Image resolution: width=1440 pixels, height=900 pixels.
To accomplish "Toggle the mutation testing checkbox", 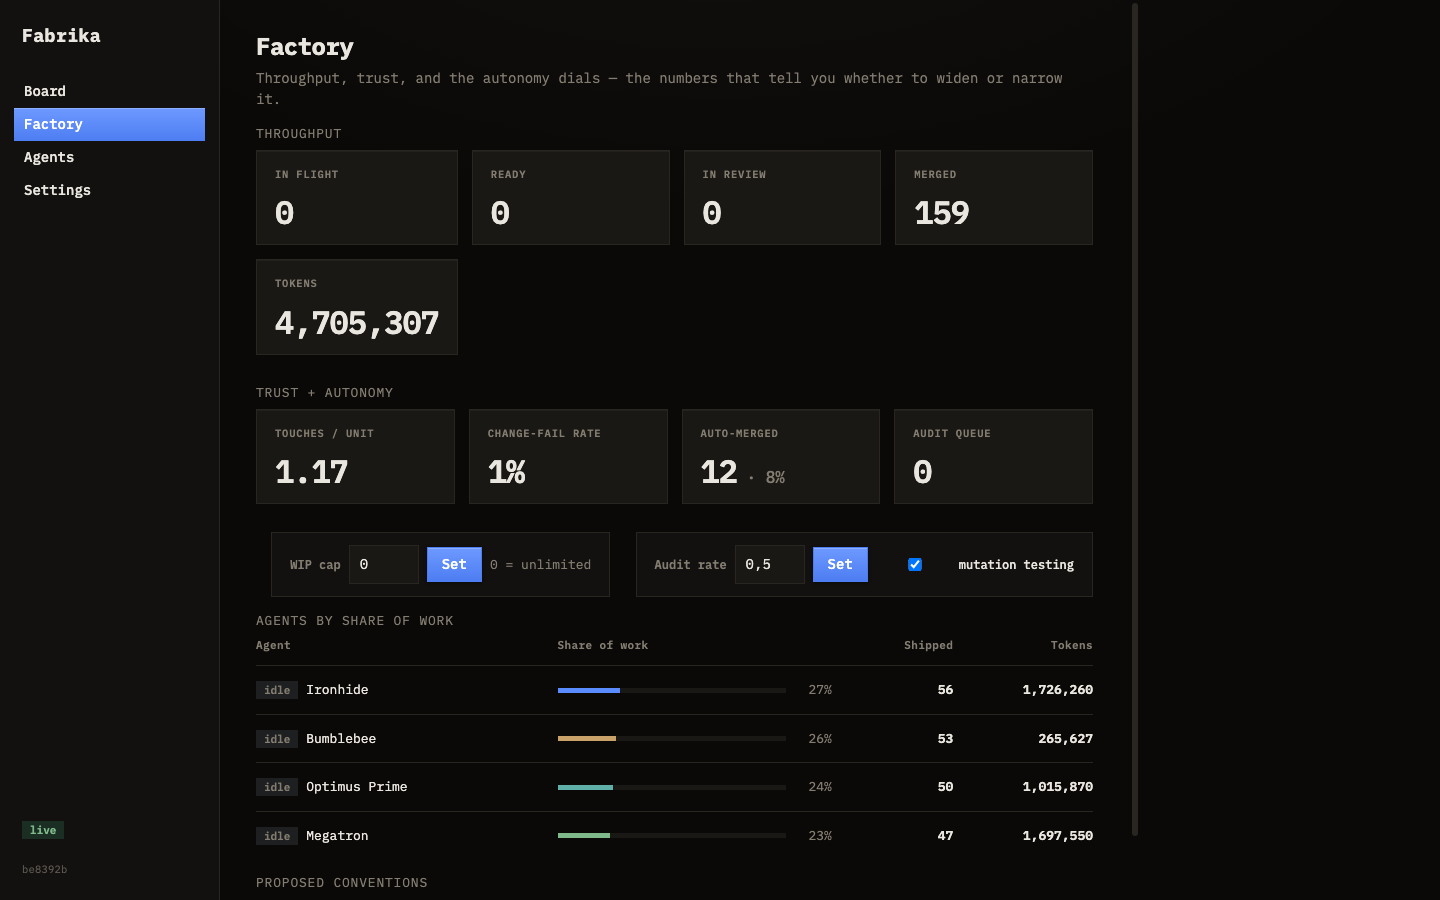I will coord(915,565).
